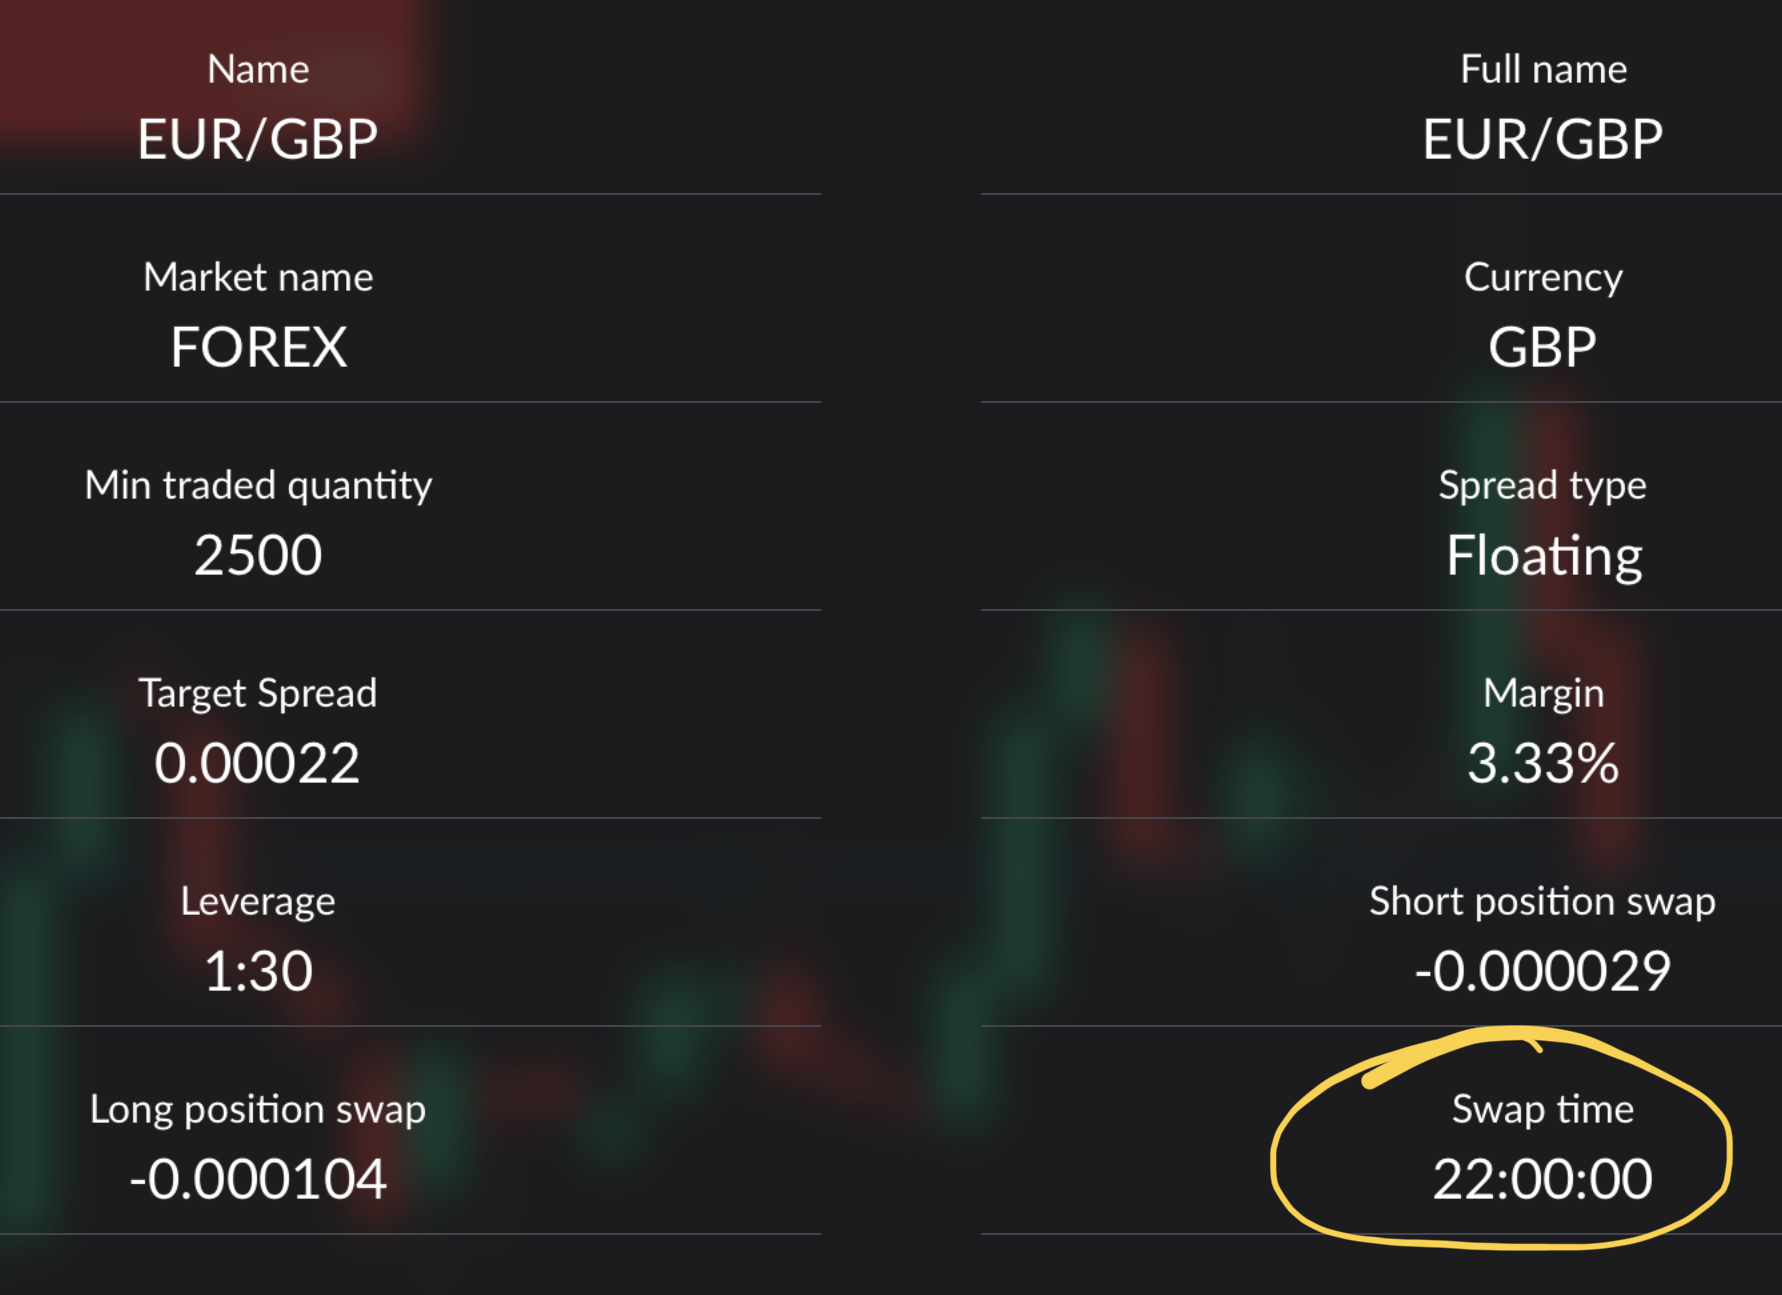Image resolution: width=1782 pixels, height=1295 pixels.
Task: Select the 2500 quantity value
Action: [258, 555]
